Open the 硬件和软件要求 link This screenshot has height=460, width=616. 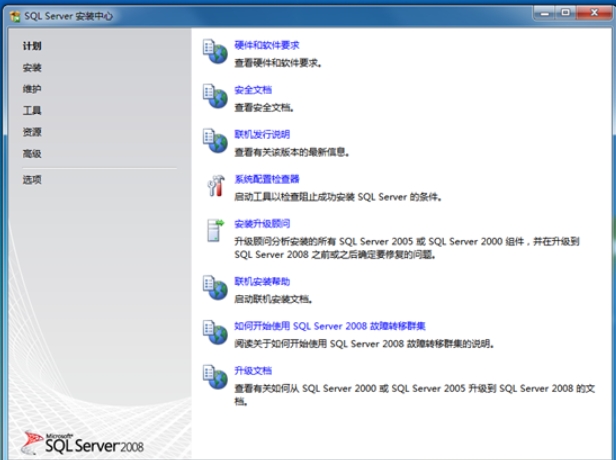(x=267, y=46)
